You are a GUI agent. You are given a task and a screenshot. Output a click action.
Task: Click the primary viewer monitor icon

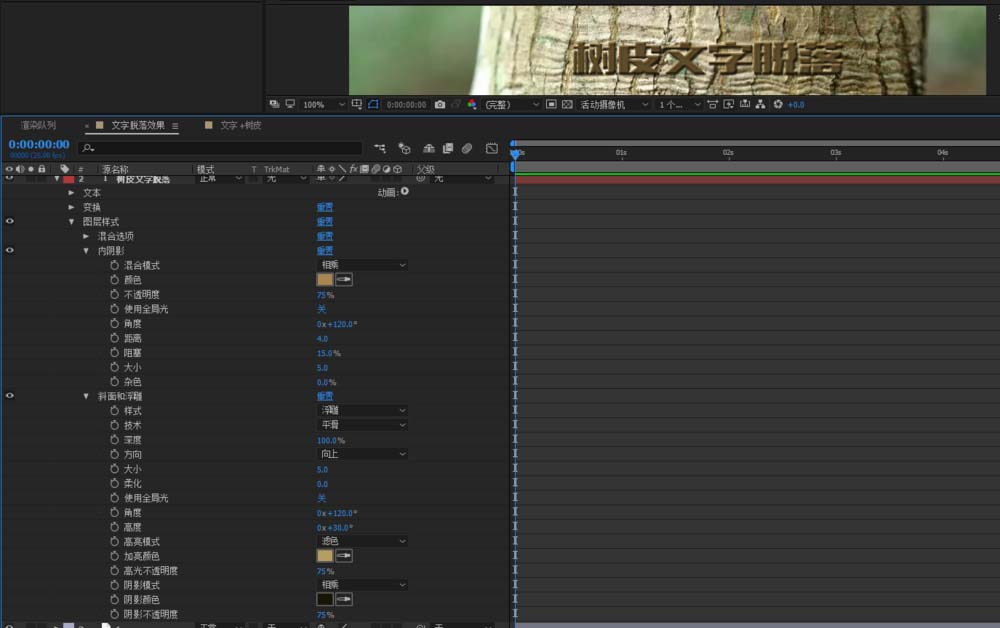tap(290, 104)
